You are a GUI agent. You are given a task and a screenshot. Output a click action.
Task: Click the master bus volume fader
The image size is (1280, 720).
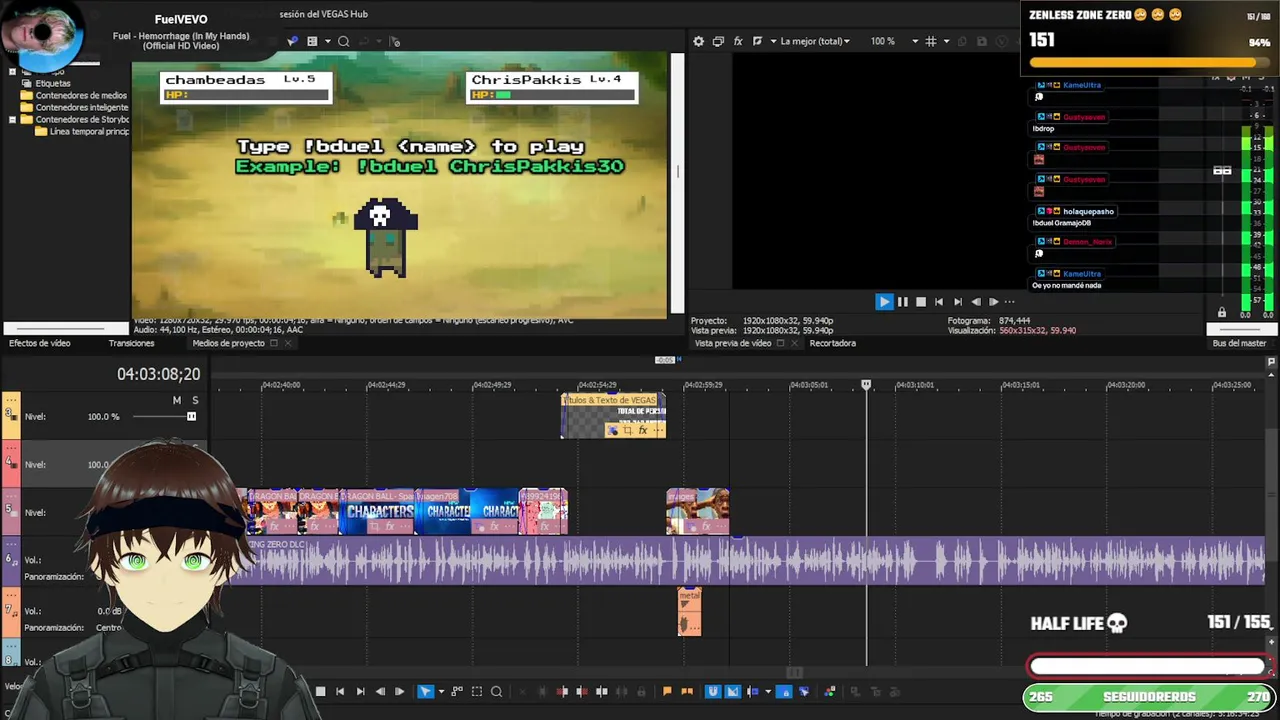tap(1222, 171)
